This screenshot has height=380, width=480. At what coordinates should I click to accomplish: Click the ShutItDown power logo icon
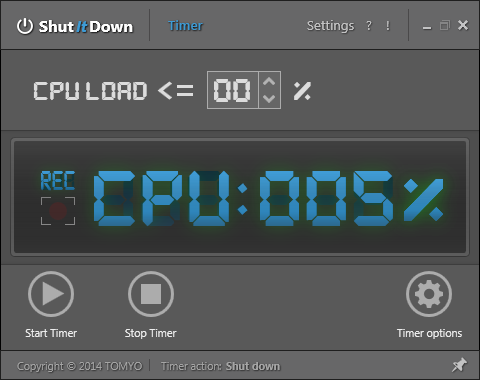(x=25, y=26)
